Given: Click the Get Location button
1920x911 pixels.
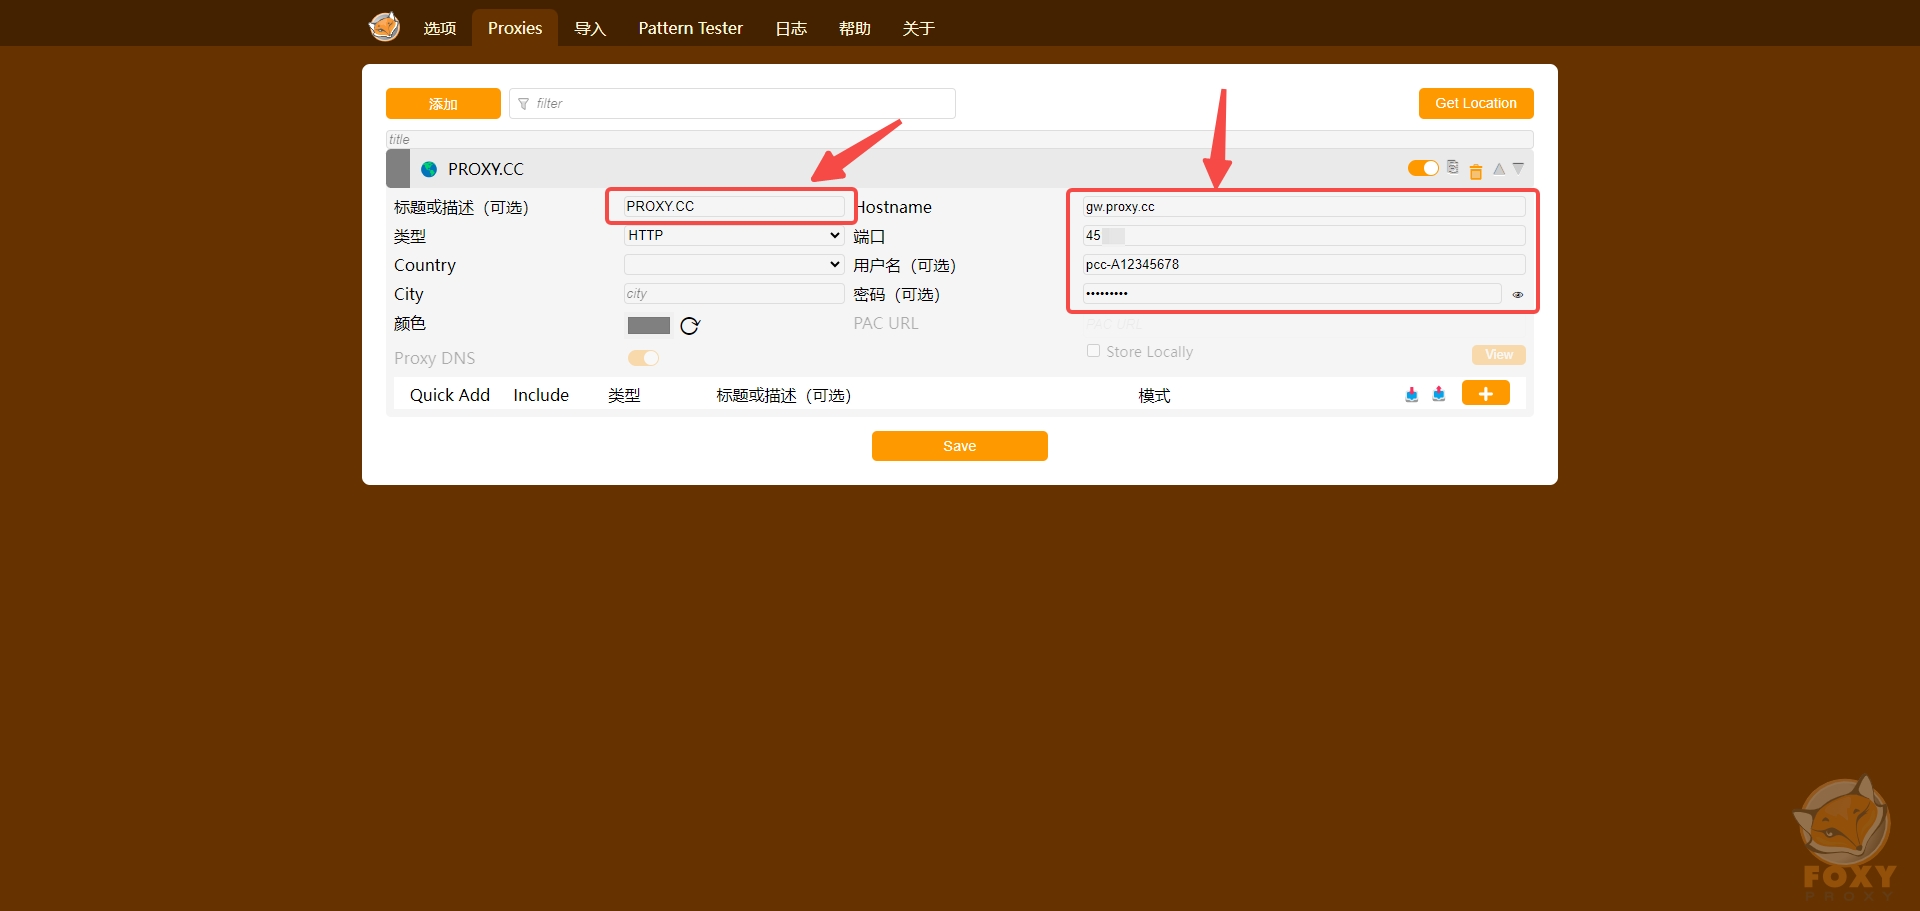Looking at the screenshot, I should tap(1476, 103).
